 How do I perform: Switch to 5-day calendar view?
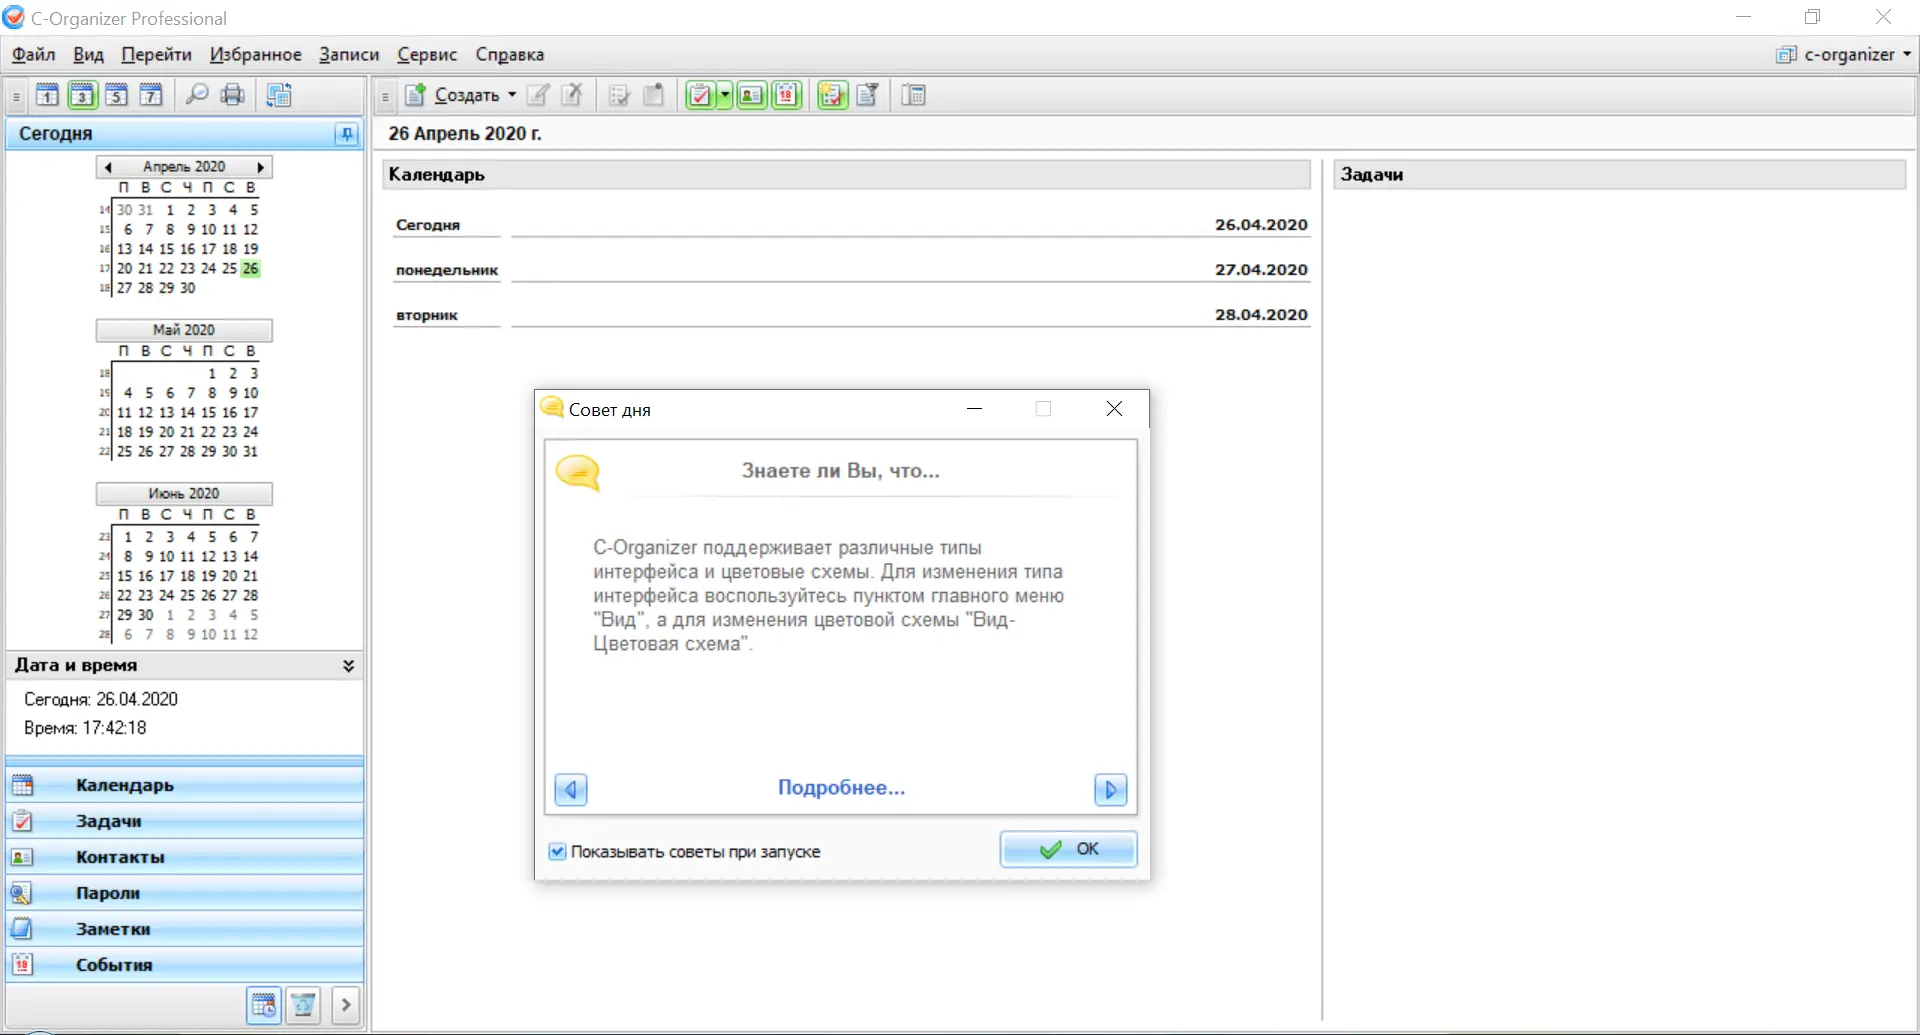pyautogui.click(x=116, y=95)
